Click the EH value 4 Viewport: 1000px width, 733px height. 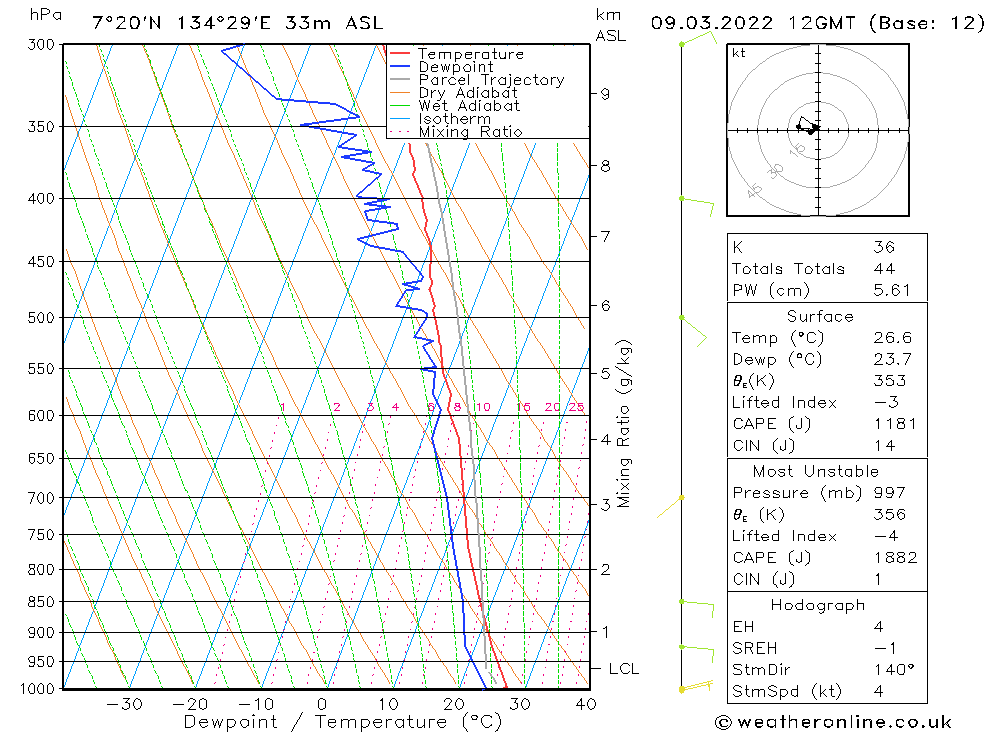coord(879,627)
